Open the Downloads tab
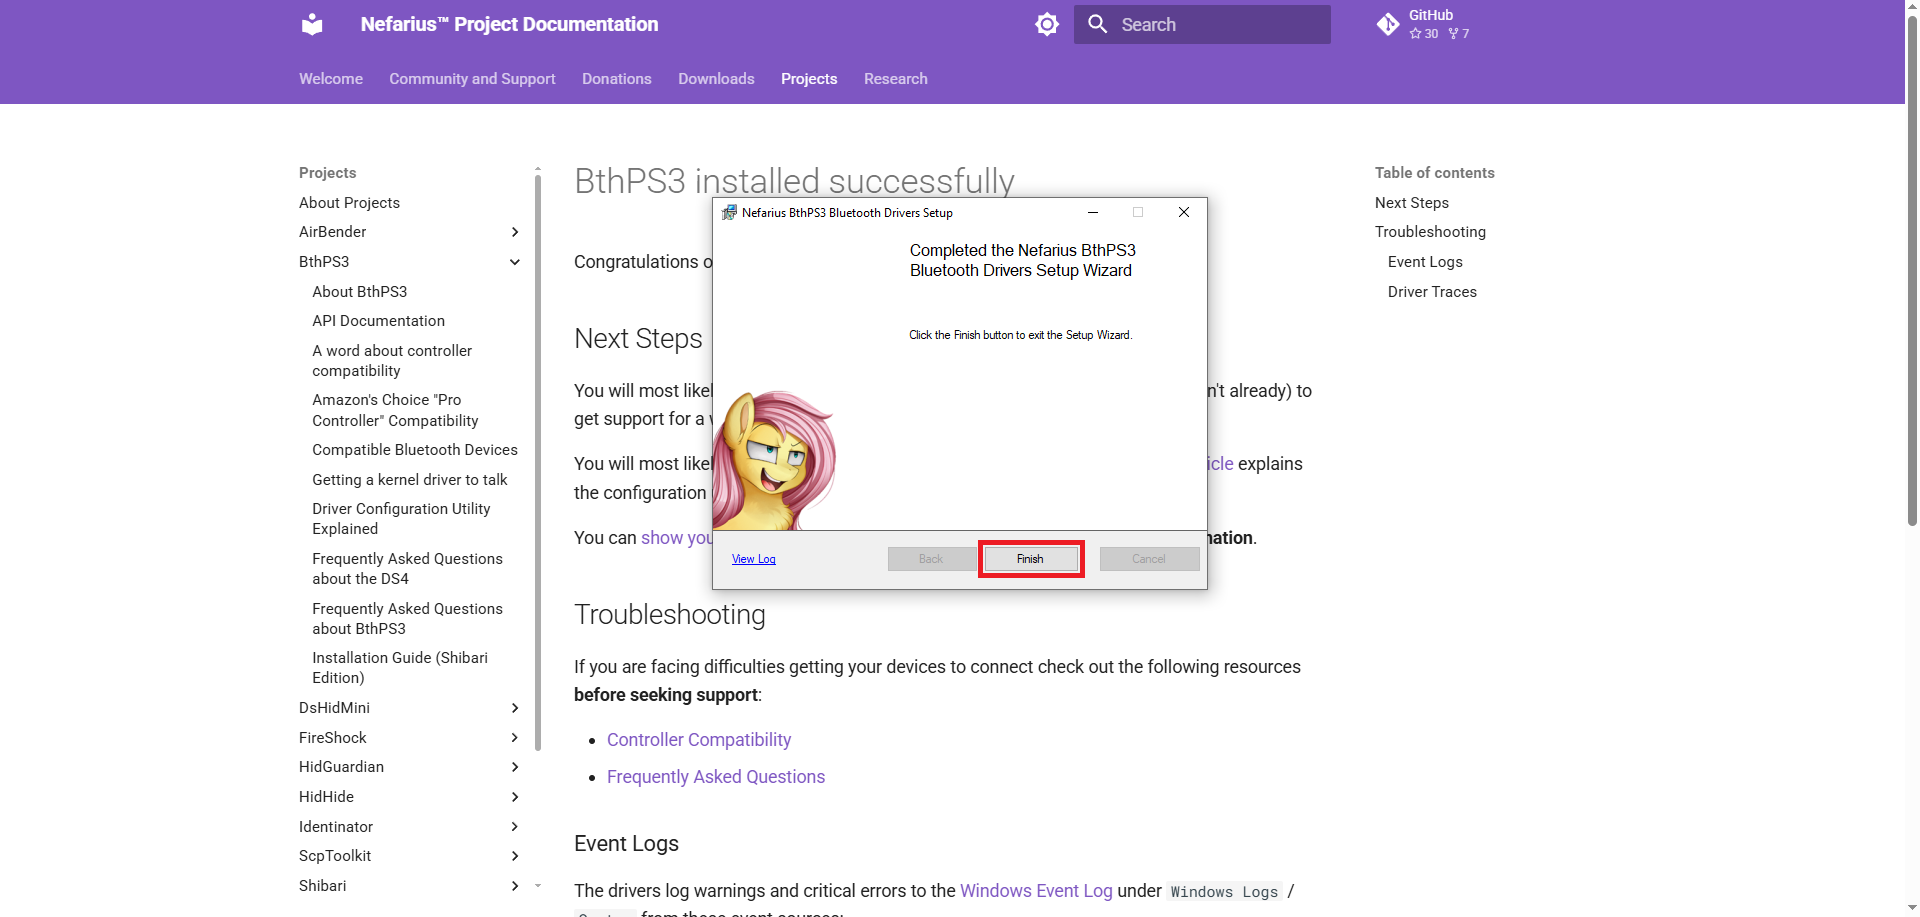 pyautogui.click(x=716, y=79)
